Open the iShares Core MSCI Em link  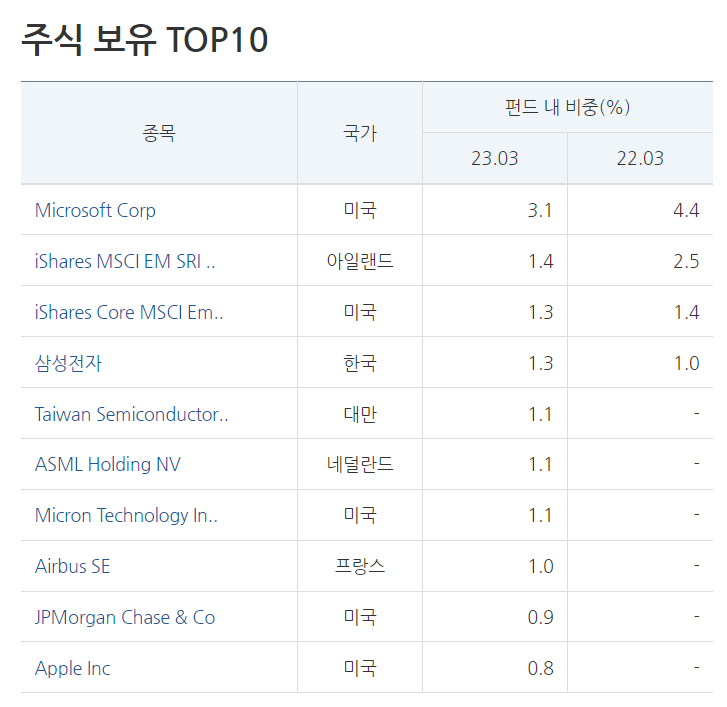(x=129, y=312)
